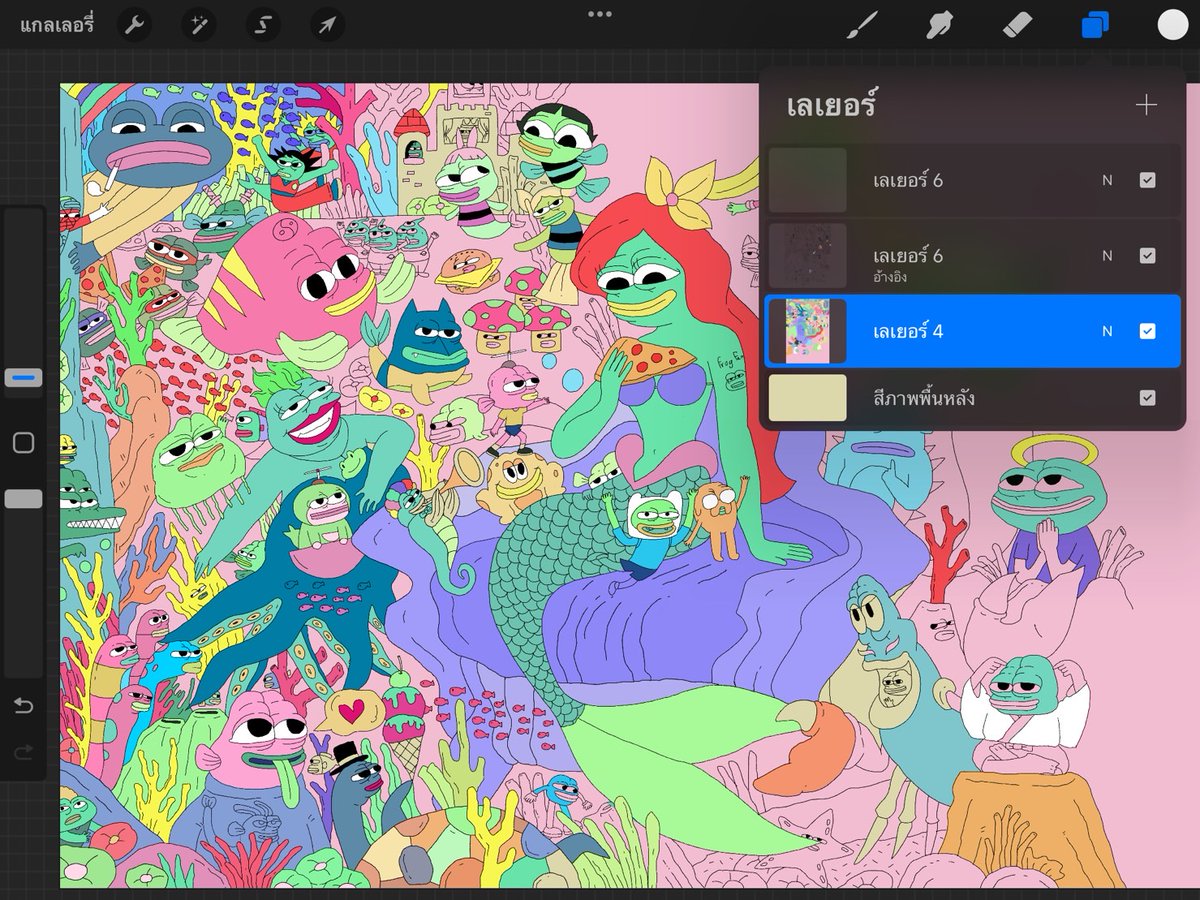Select the Smudge finger tool
The width and height of the screenshot is (1200, 900).
coord(939,24)
